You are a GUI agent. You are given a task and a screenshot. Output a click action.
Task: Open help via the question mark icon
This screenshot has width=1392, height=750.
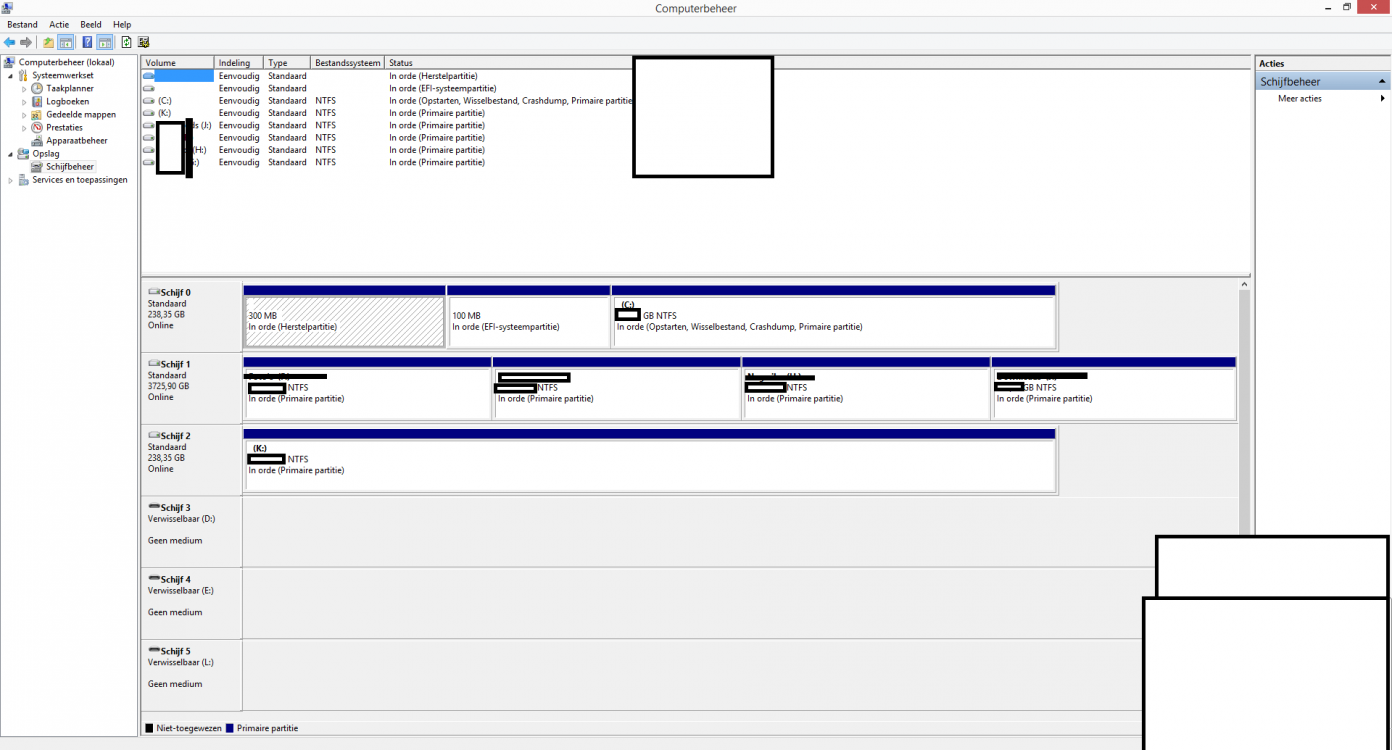[87, 42]
